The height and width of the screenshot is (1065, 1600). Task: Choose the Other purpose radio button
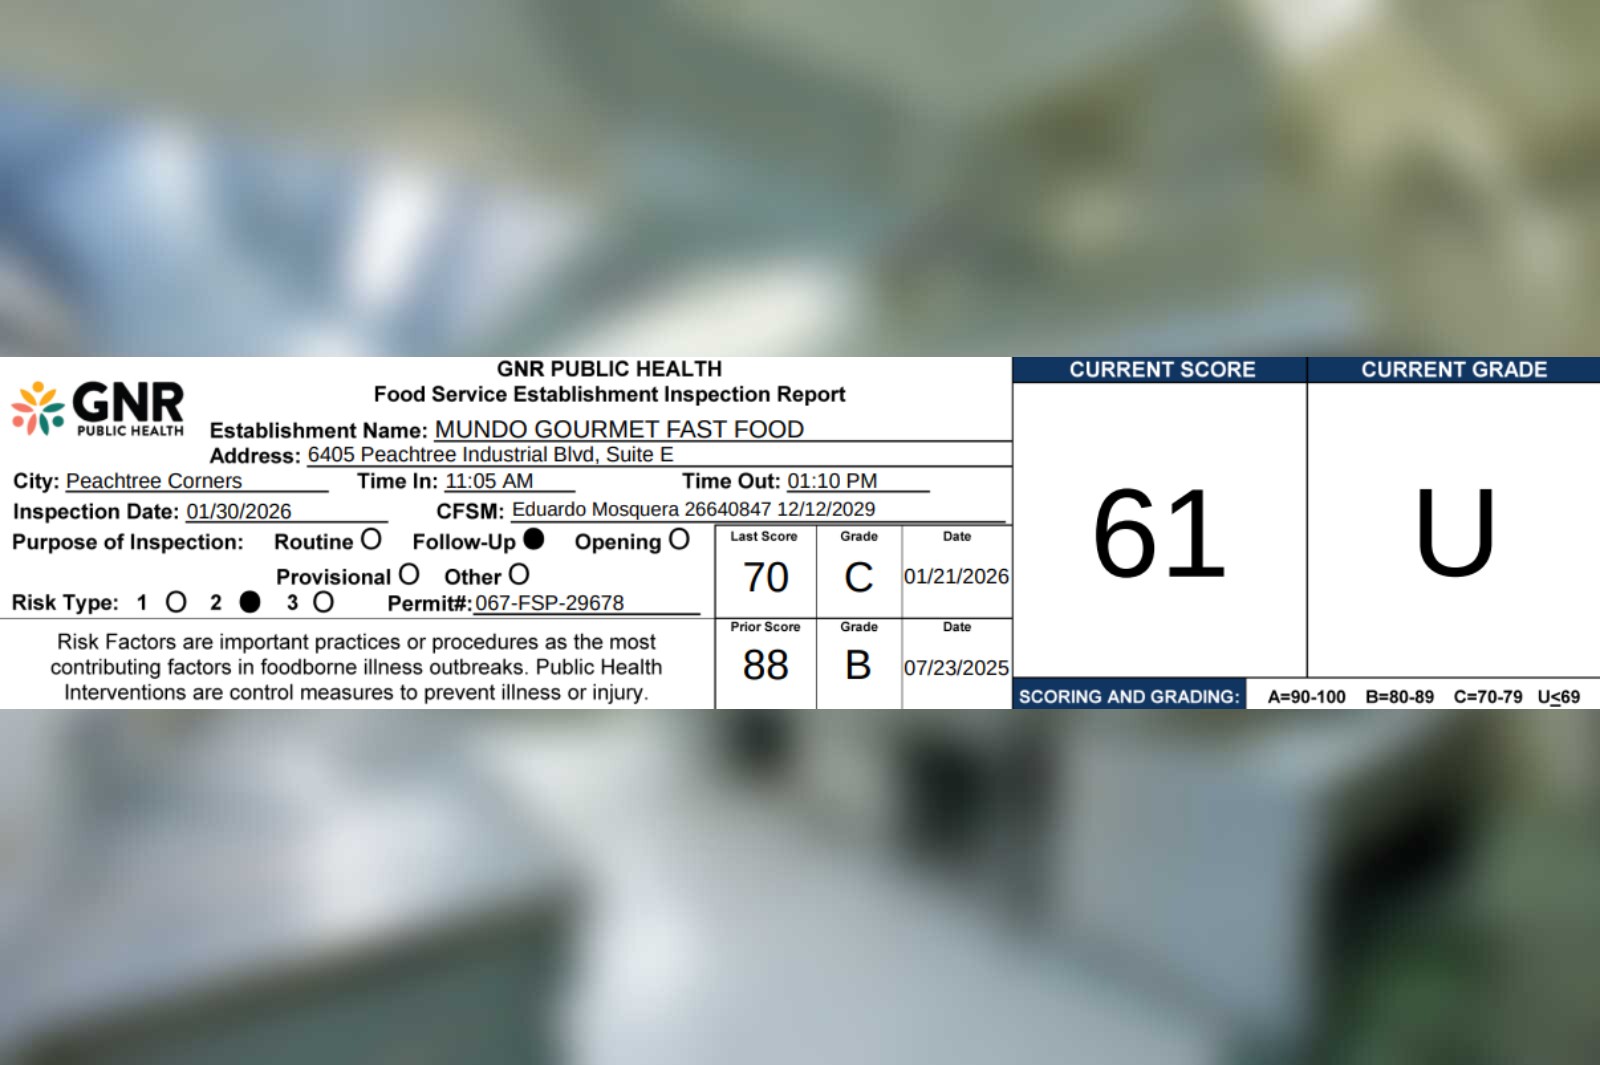pyautogui.click(x=518, y=575)
